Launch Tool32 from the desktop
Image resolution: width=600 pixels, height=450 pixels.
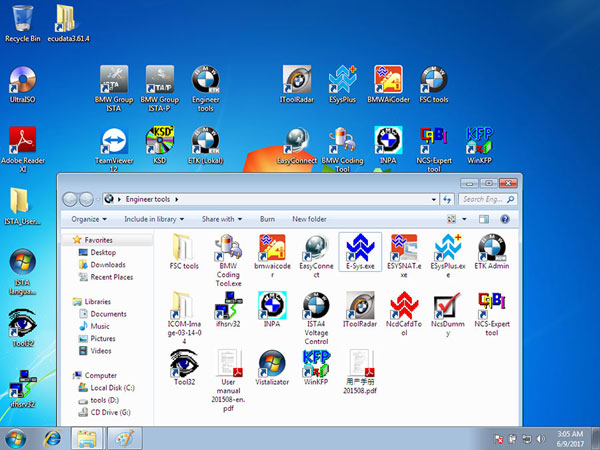pyautogui.click(x=22, y=328)
